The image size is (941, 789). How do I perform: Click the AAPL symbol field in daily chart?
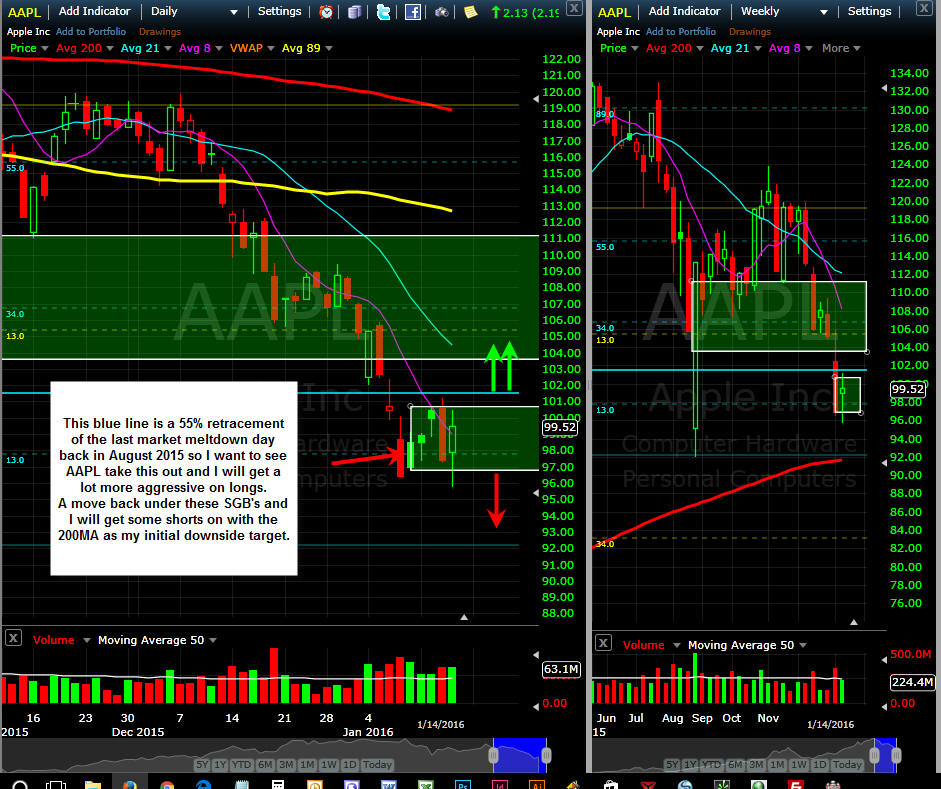(x=24, y=12)
